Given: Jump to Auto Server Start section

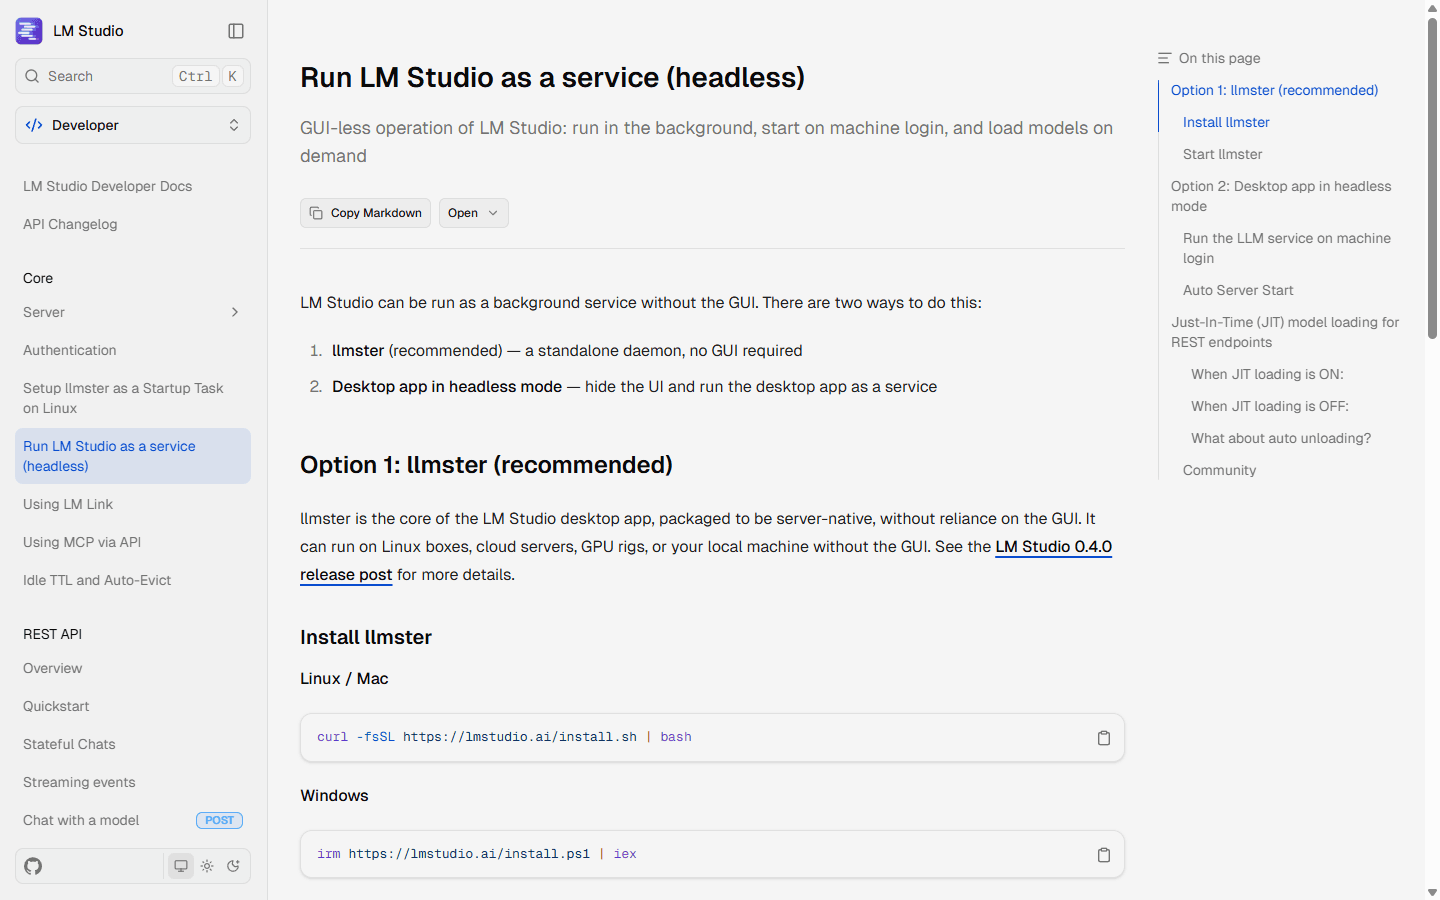Looking at the screenshot, I should tap(1238, 290).
